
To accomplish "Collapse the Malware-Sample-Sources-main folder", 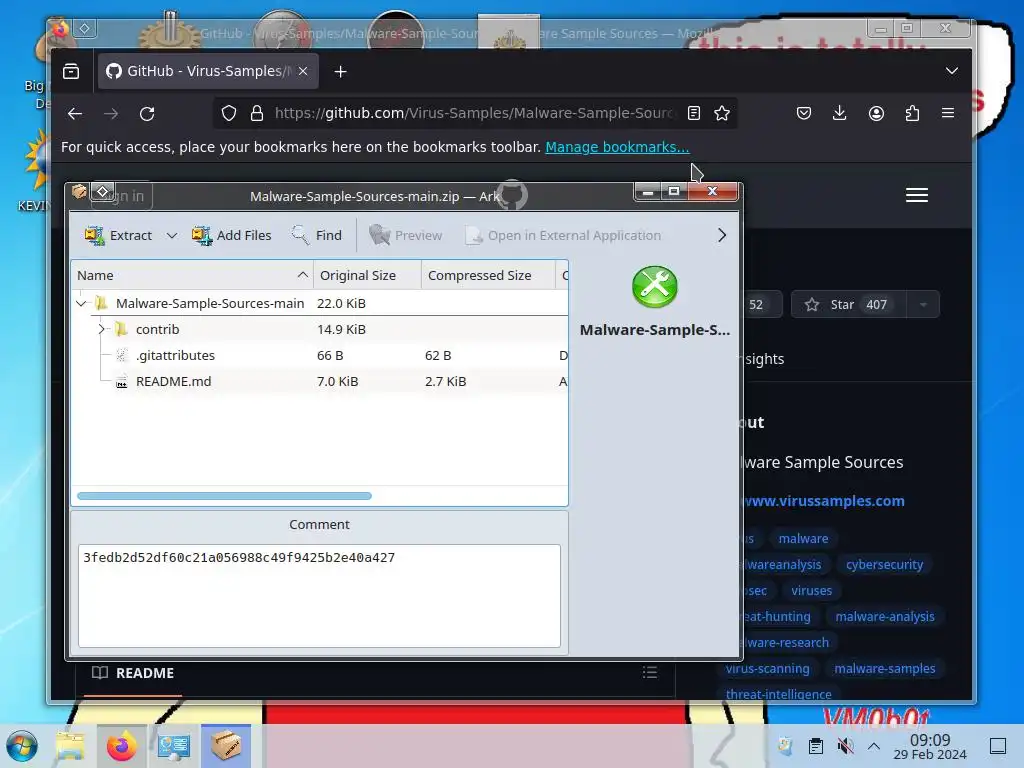I will [x=81, y=303].
